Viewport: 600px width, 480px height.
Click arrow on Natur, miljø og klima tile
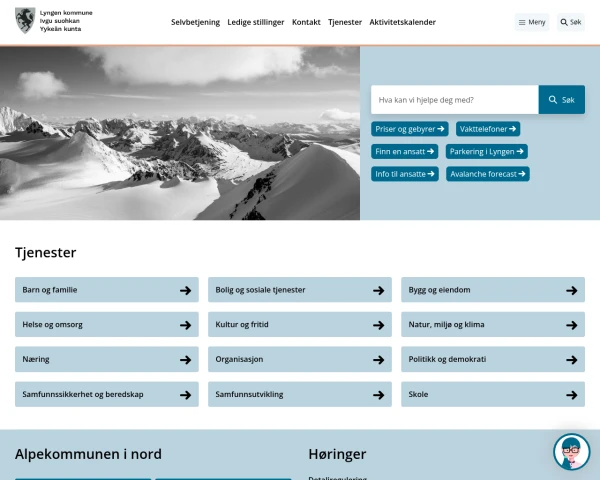(x=572, y=325)
